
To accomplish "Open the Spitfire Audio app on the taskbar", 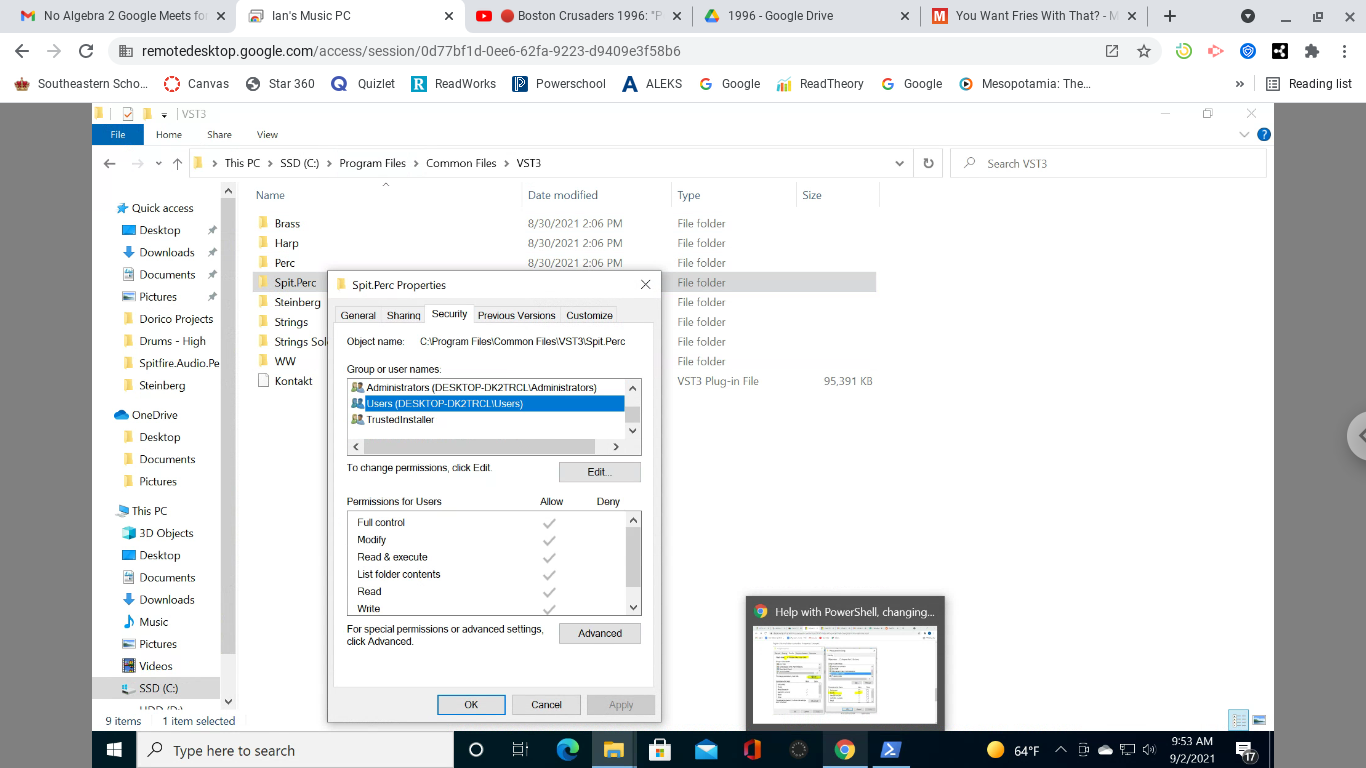I will [797, 750].
